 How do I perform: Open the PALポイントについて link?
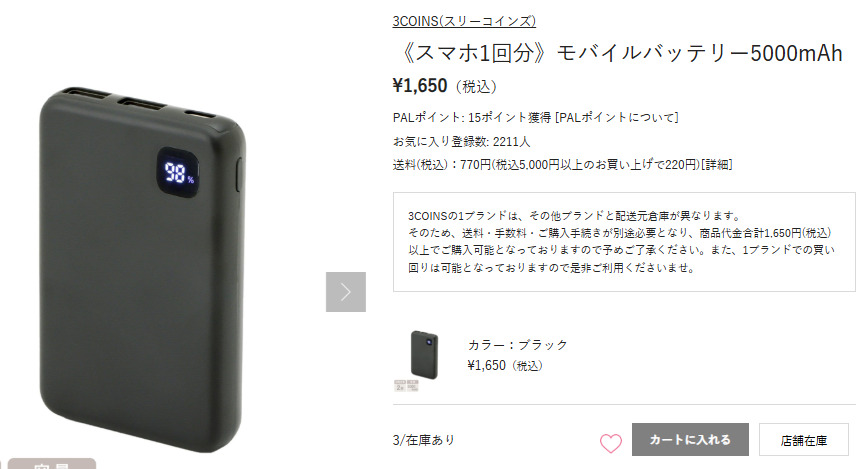pyautogui.click(x=616, y=117)
